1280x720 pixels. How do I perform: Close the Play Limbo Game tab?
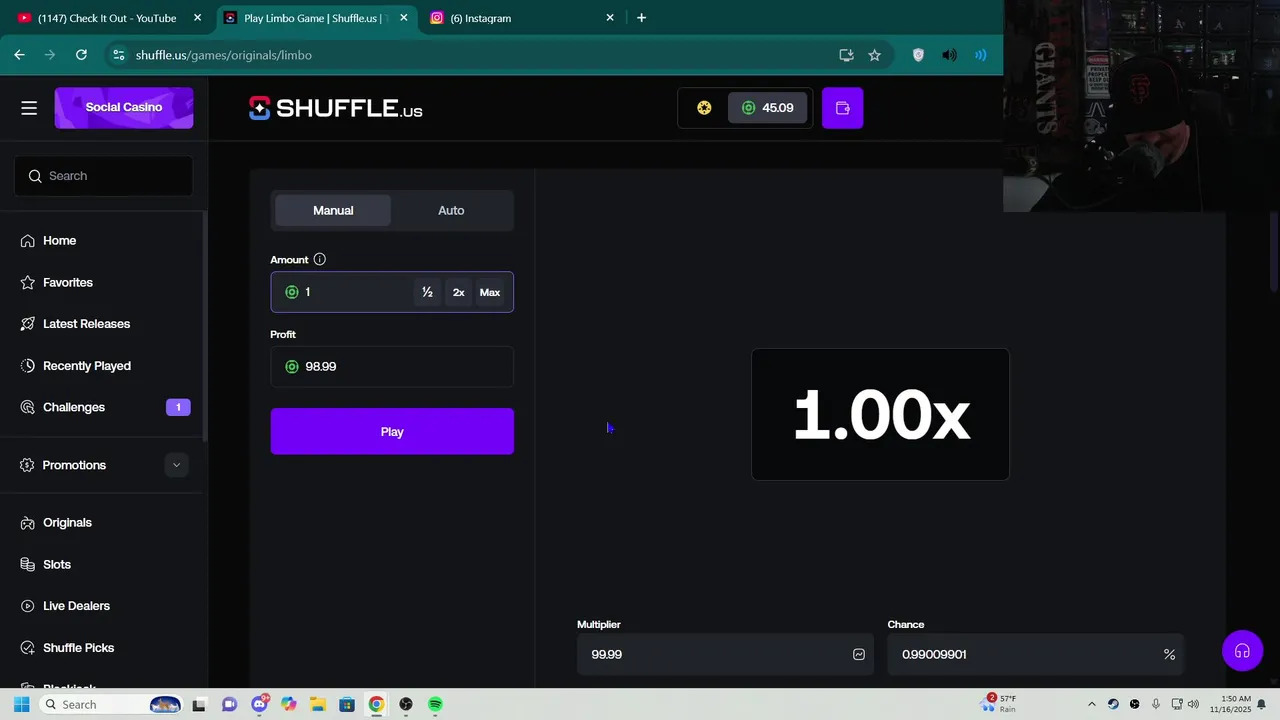tap(403, 18)
